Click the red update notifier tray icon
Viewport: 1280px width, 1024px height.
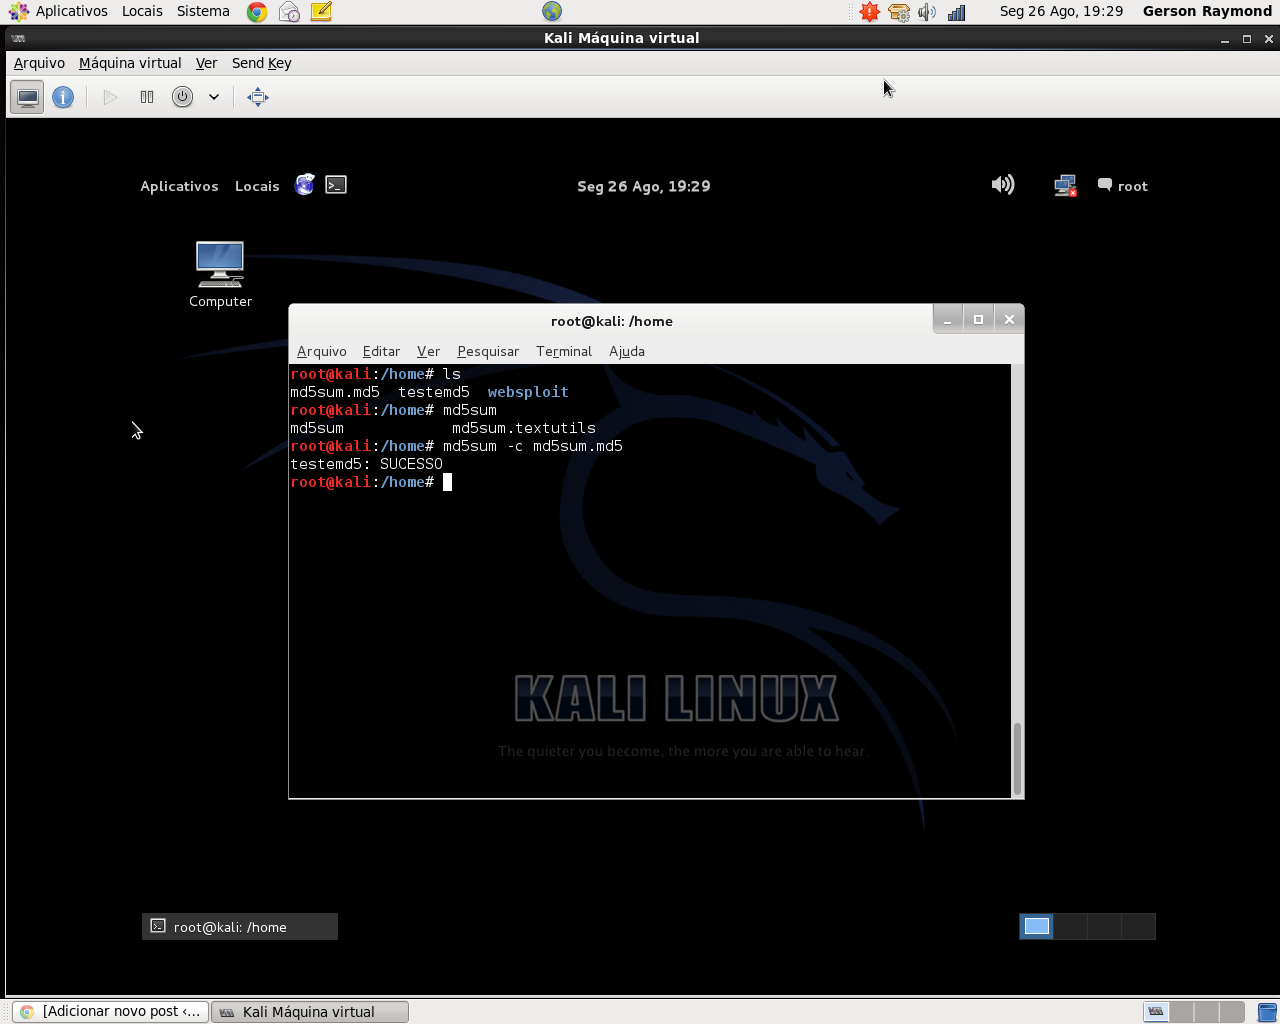click(870, 12)
